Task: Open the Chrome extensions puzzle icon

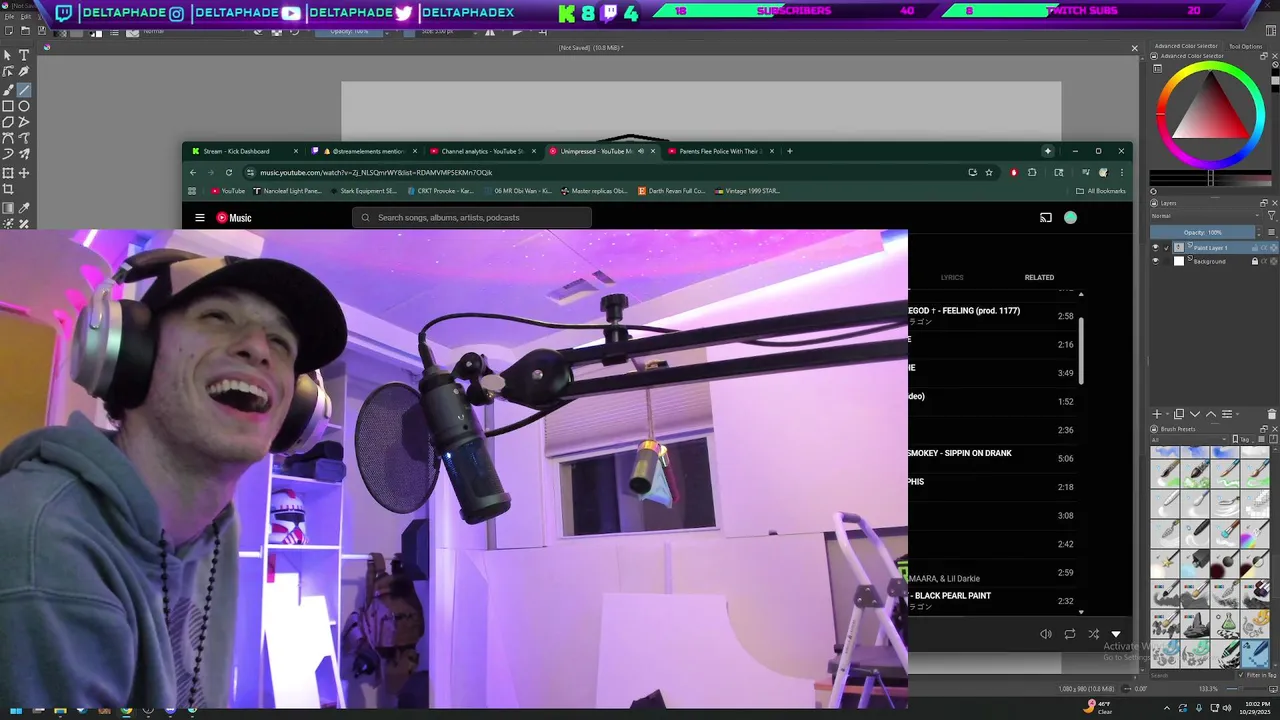Action: point(1032,172)
